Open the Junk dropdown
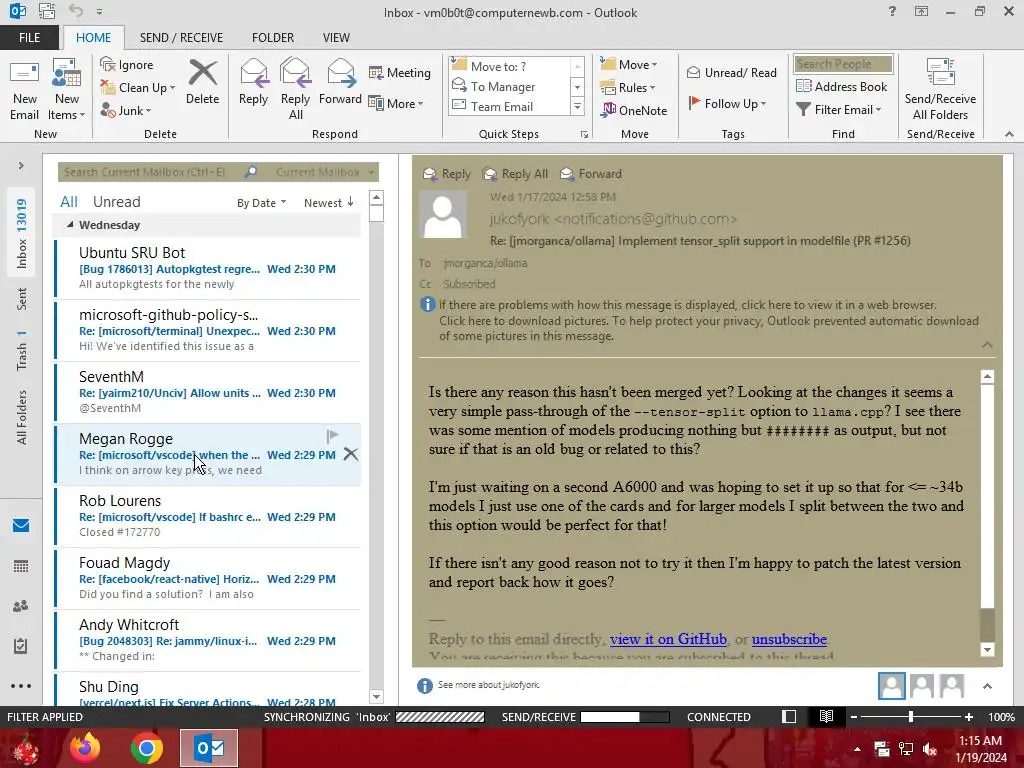Image resolution: width=1024 pixels, height=768 pixels. pos(125,110)
